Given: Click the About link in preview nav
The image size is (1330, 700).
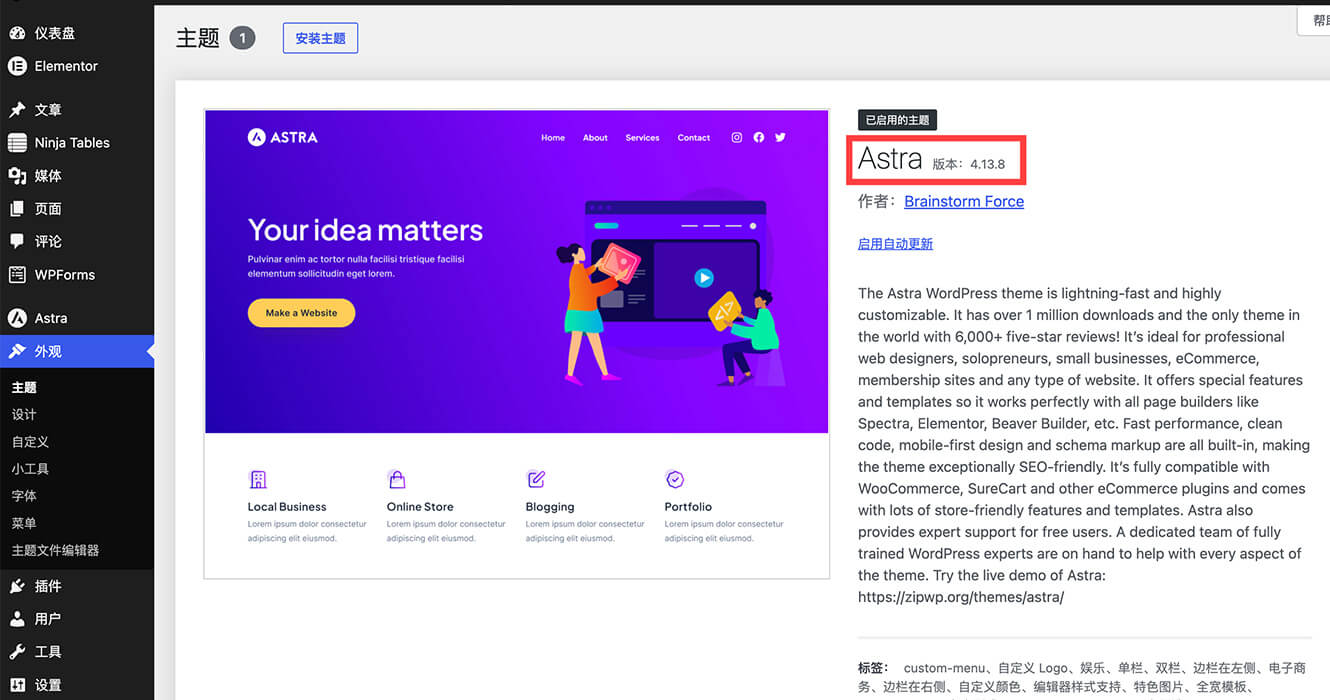Looking at the screenshot, I should pyautogui.click(x=595, y=138).
